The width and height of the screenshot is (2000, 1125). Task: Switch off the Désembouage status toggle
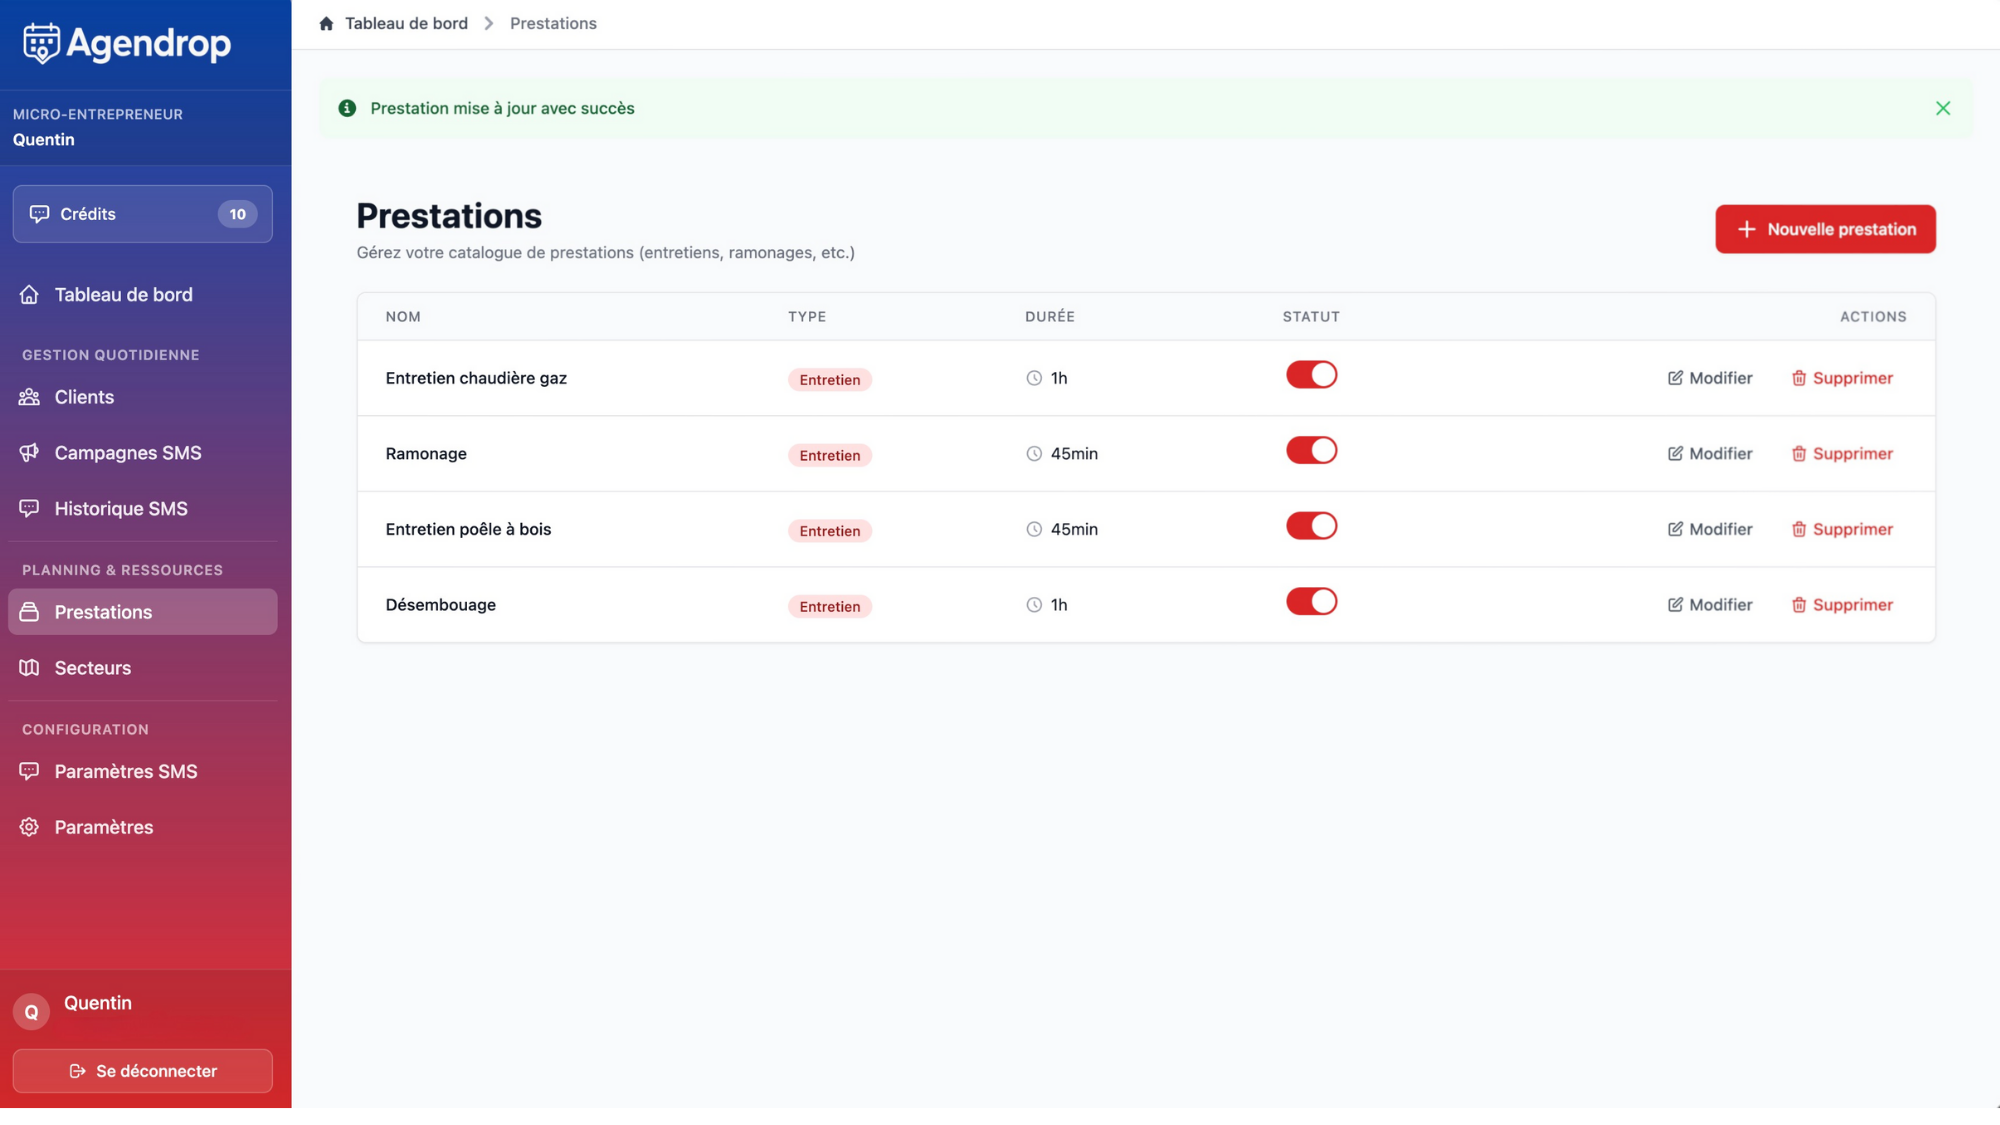pyautogui.click(x=1311, y=602)
